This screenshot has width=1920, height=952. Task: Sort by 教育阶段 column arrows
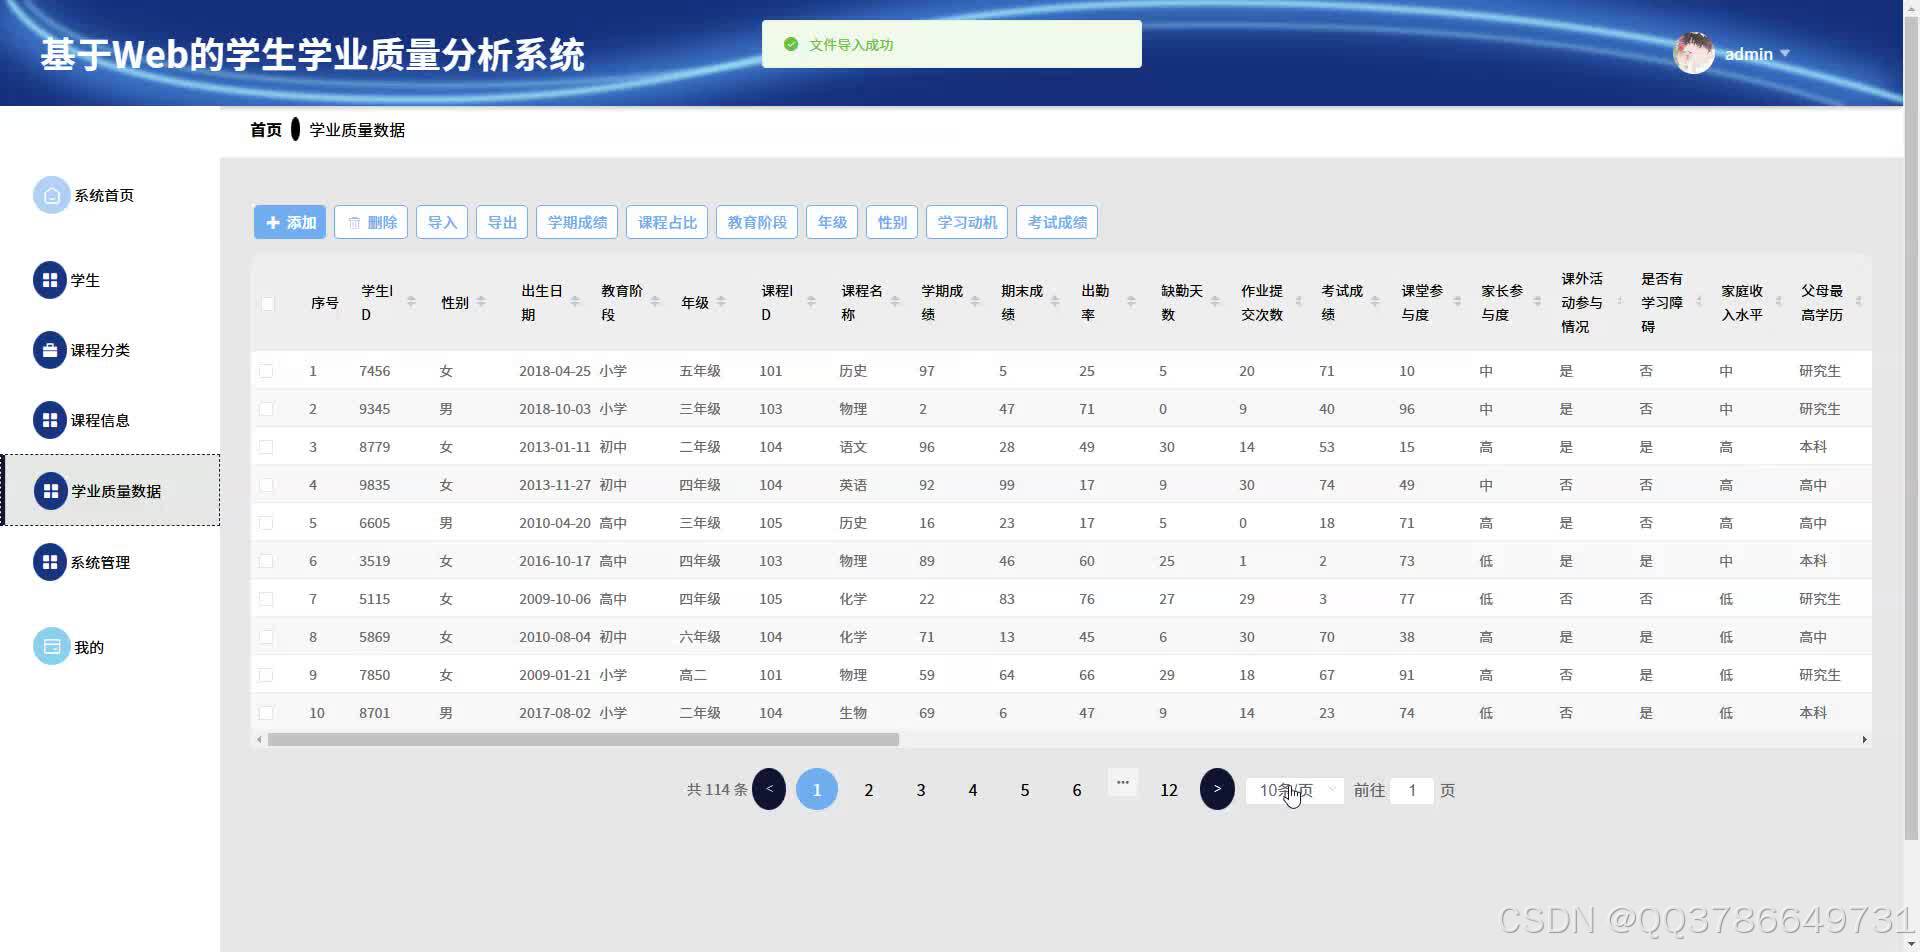click(655, 302)
